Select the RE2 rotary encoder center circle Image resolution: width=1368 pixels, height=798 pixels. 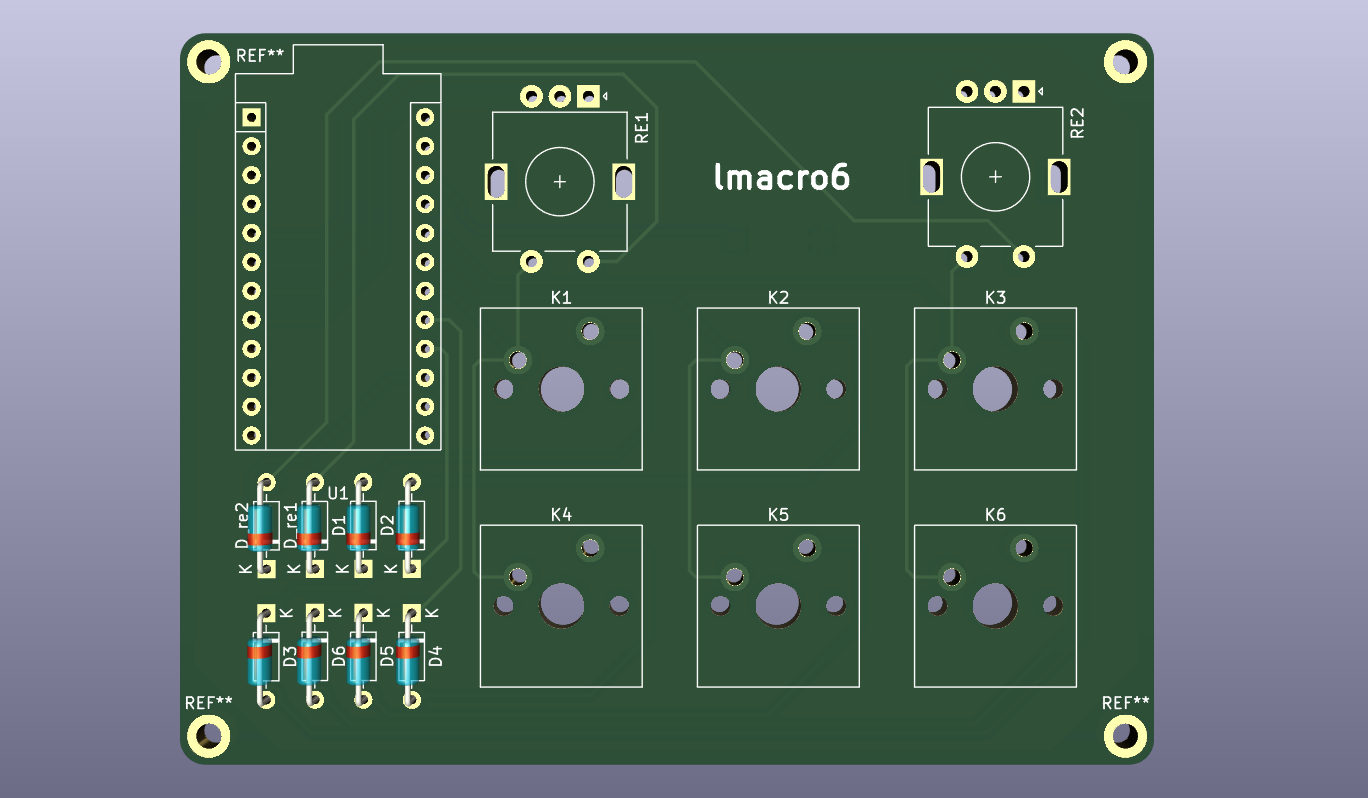point(995,177)
